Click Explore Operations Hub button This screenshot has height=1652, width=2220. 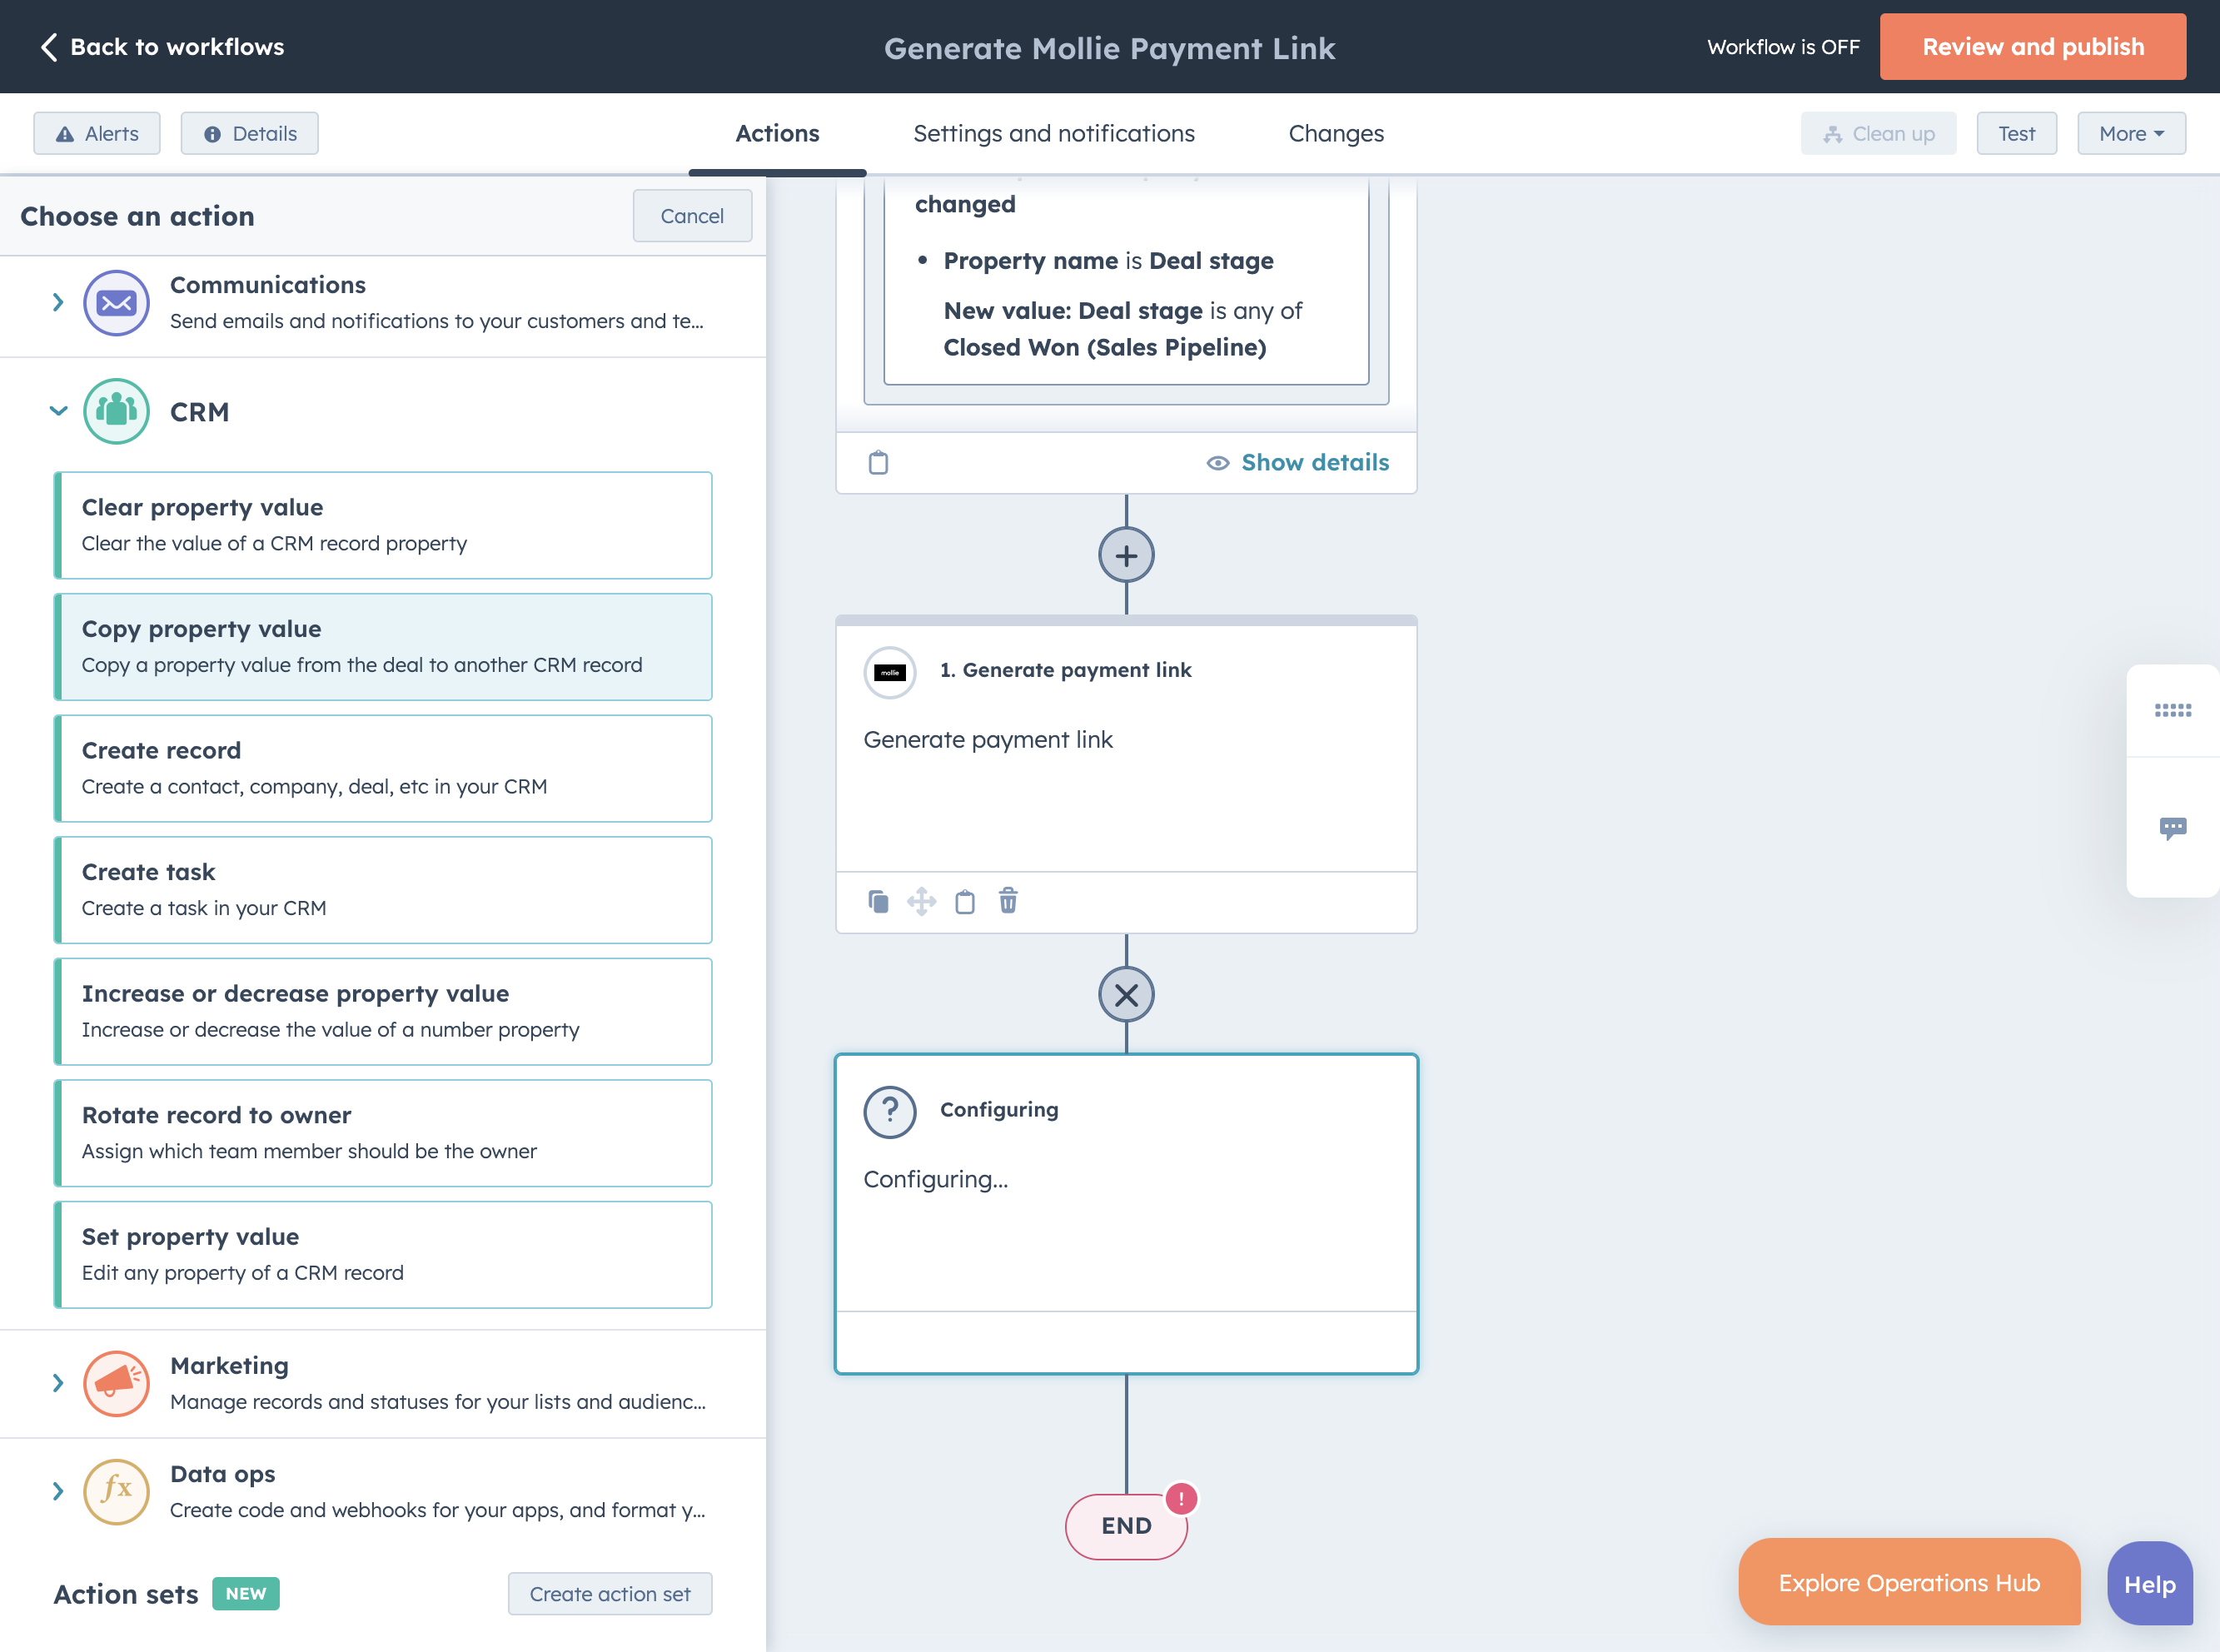click(x=1909, y=1582)
